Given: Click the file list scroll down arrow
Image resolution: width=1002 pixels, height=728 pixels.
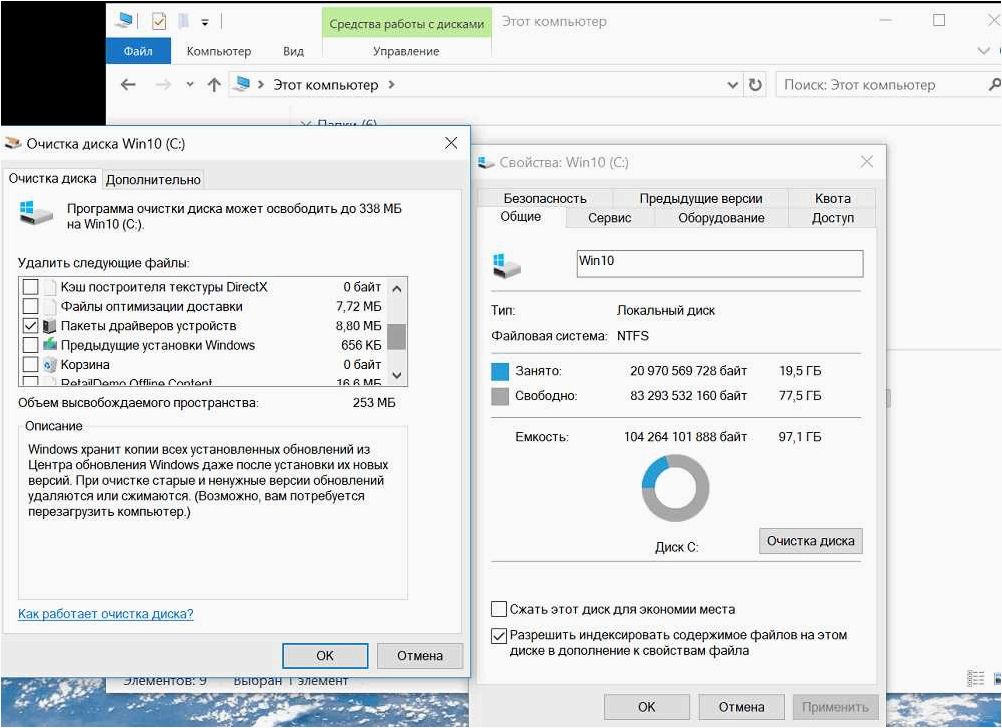Looking at the screenshot, I should [397, 375].
